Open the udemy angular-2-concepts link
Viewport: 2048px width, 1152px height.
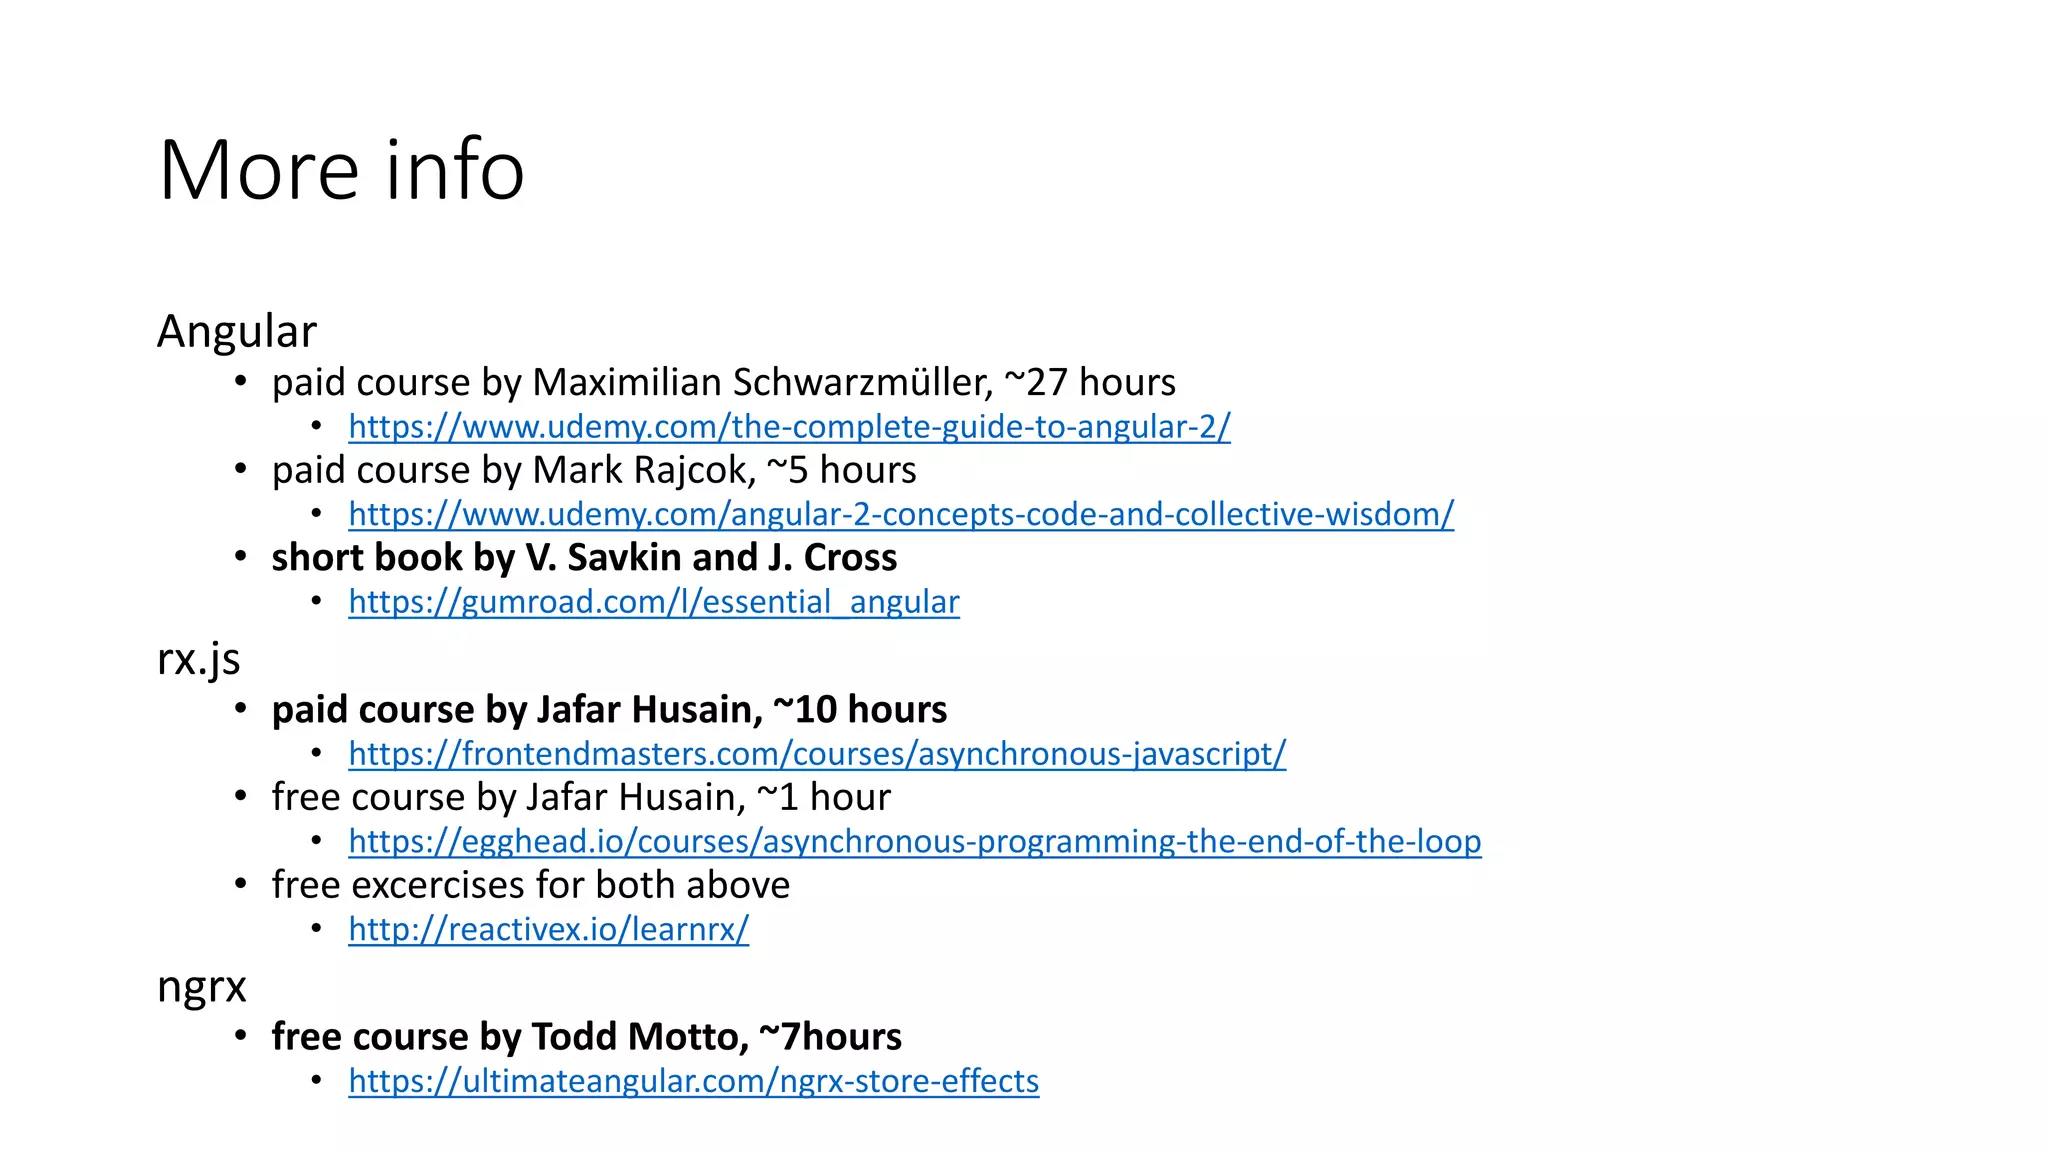point(901,514)
